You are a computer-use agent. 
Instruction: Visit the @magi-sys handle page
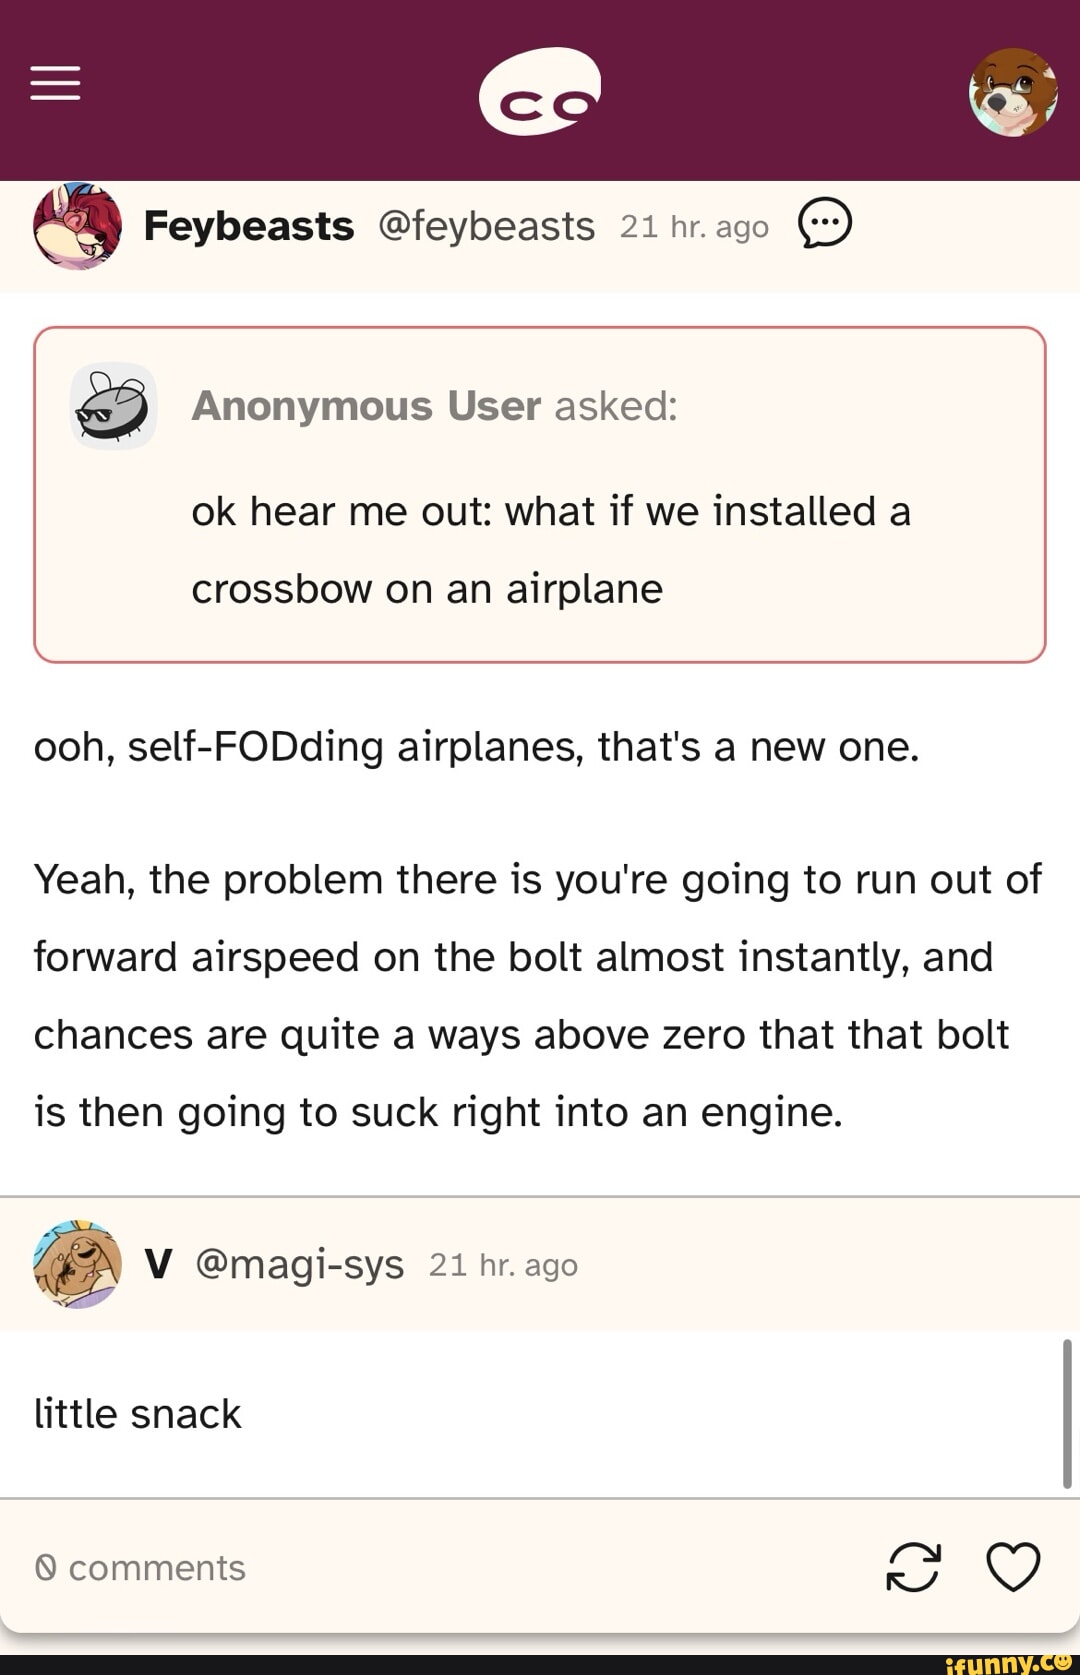[300, 1264]
